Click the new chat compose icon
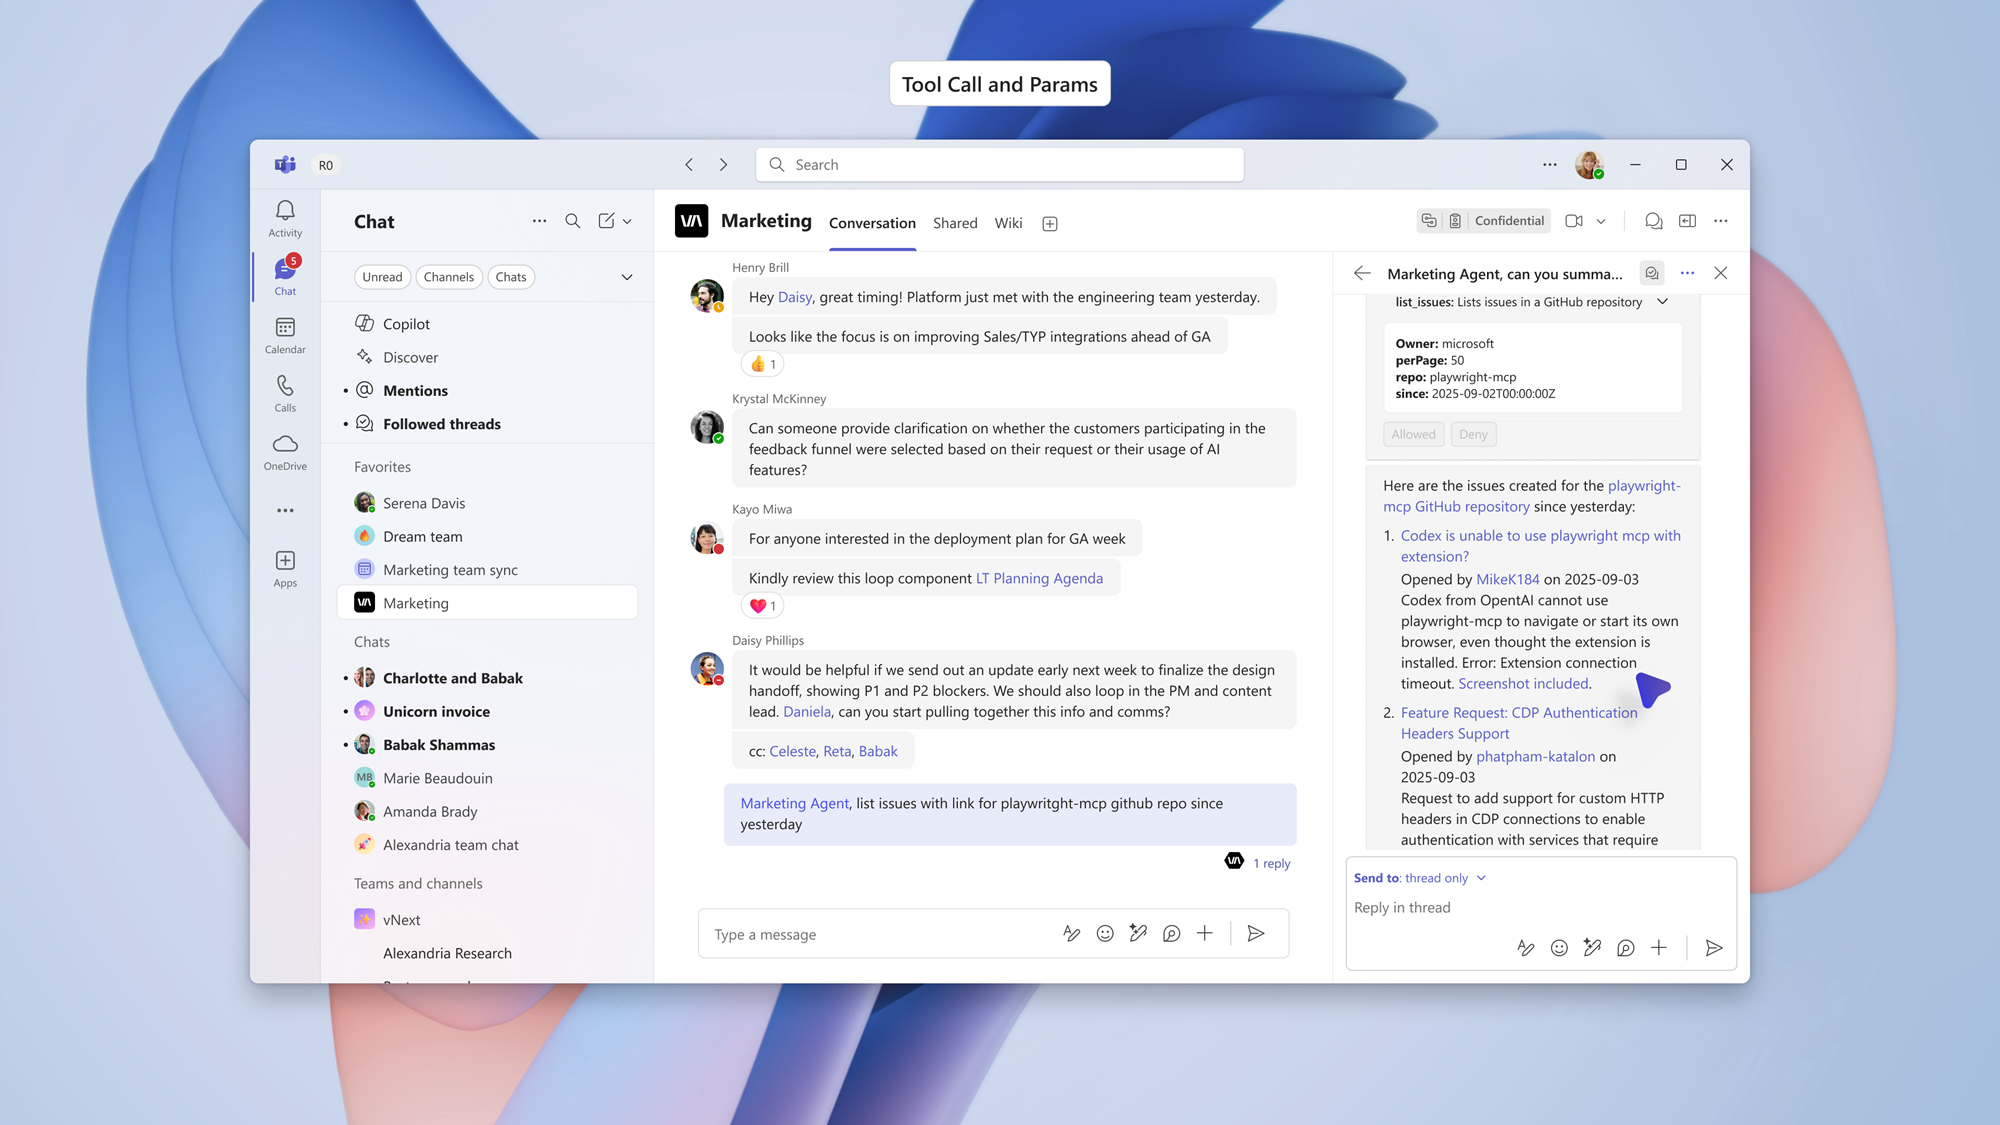Image resolution: width=2000 pixels, height=1125 pixels. click(606, 221)
